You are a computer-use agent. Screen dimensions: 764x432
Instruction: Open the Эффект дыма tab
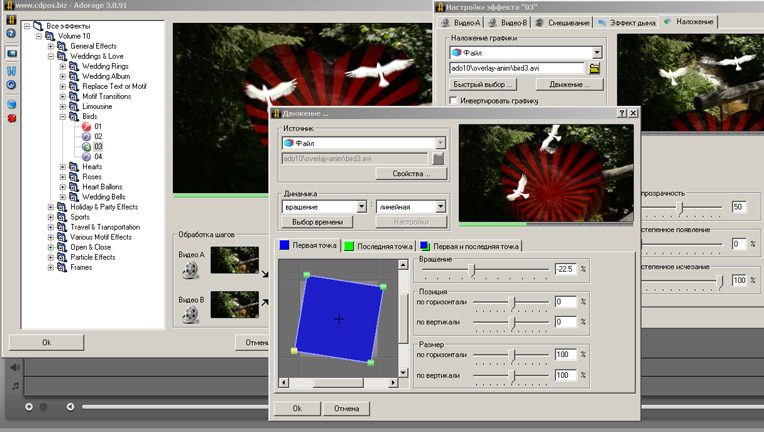[628, 21]
